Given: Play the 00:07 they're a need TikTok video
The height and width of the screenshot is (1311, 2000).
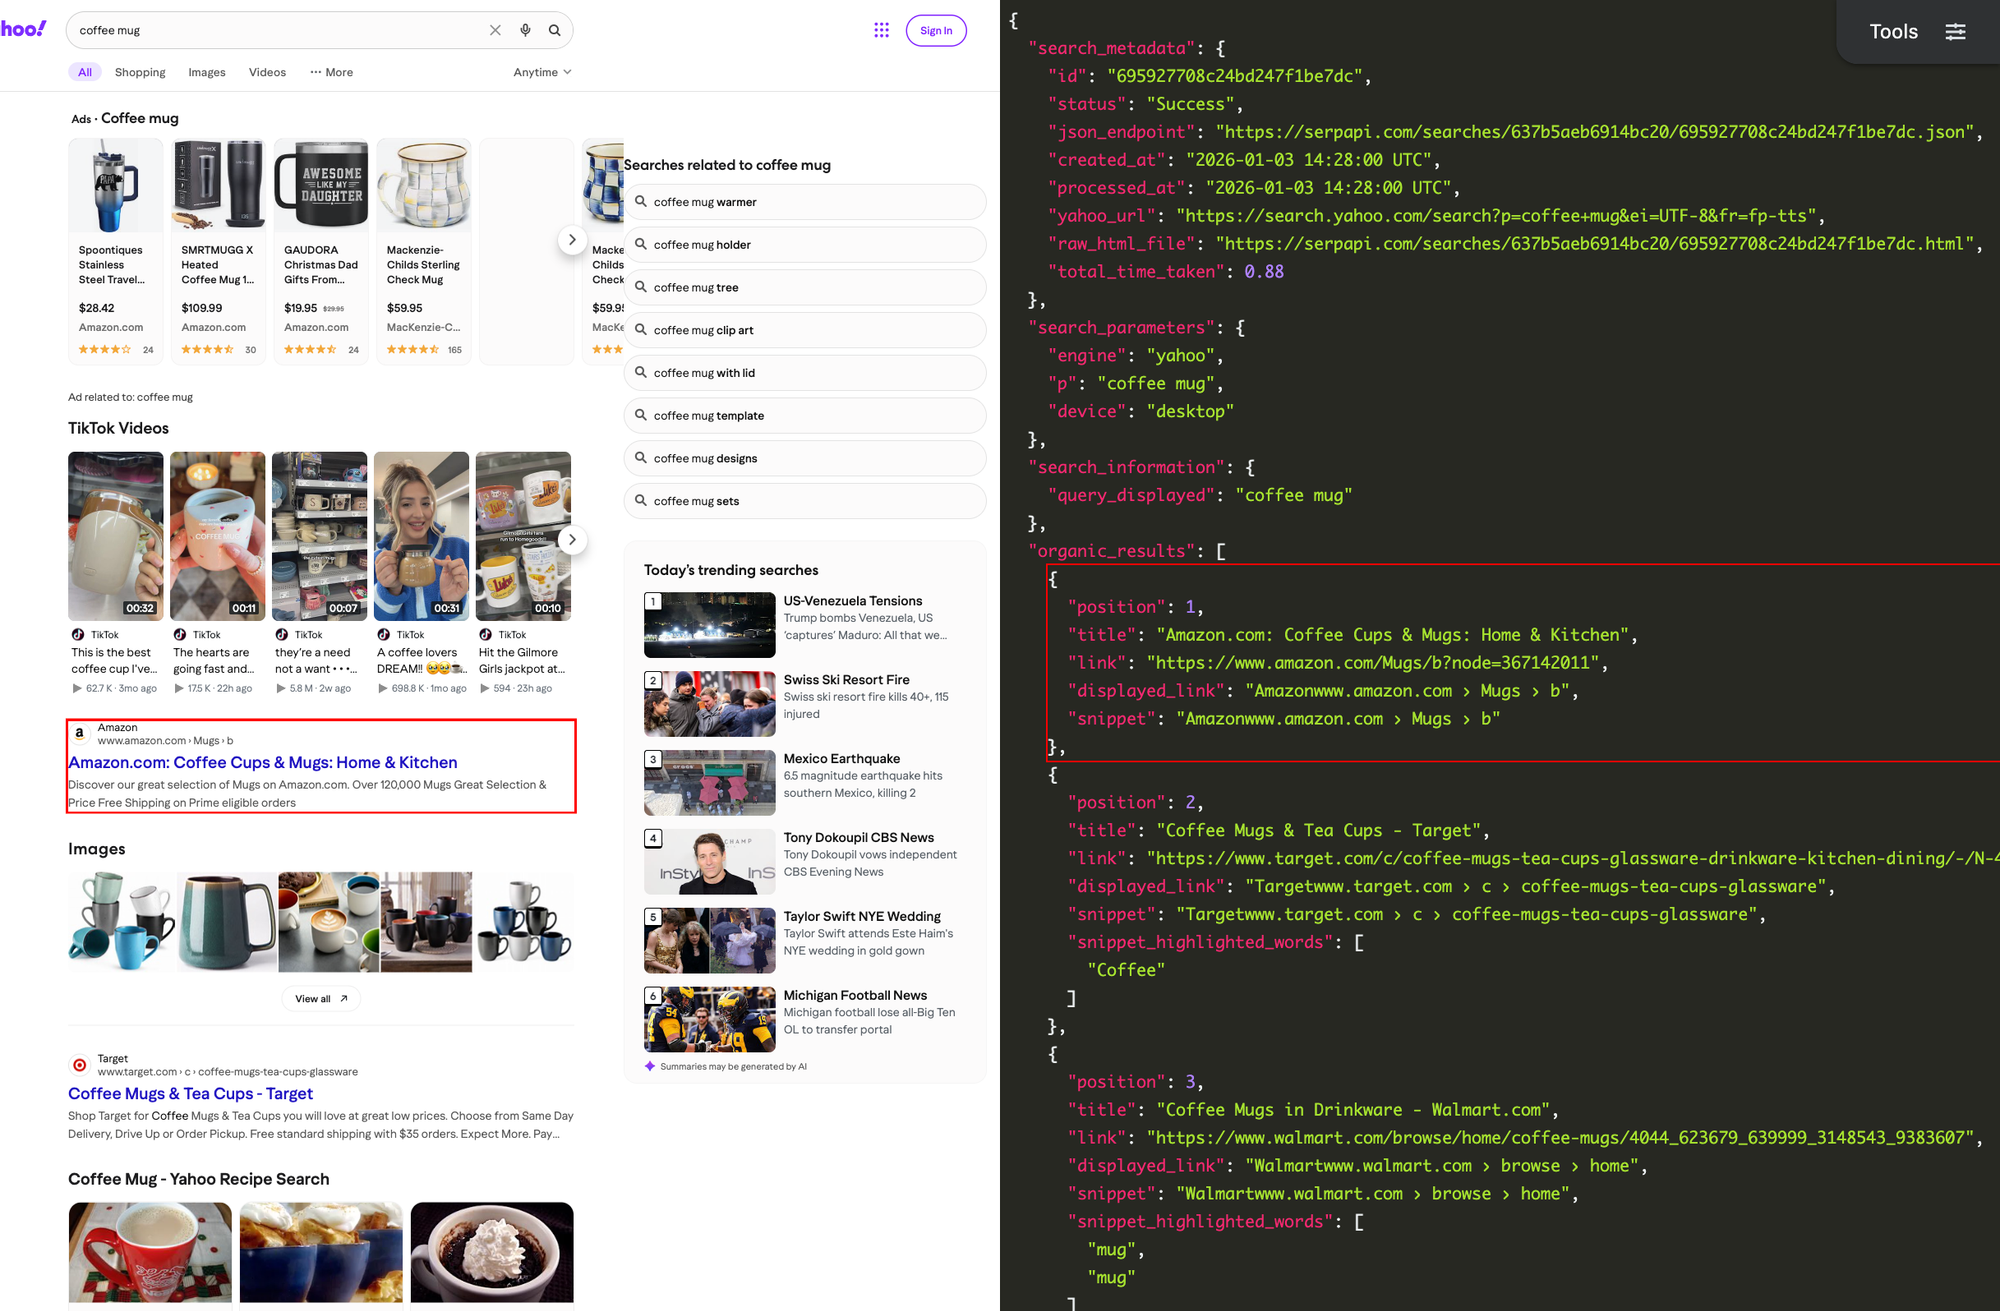Looking at the screenshot, I should 320,536.
